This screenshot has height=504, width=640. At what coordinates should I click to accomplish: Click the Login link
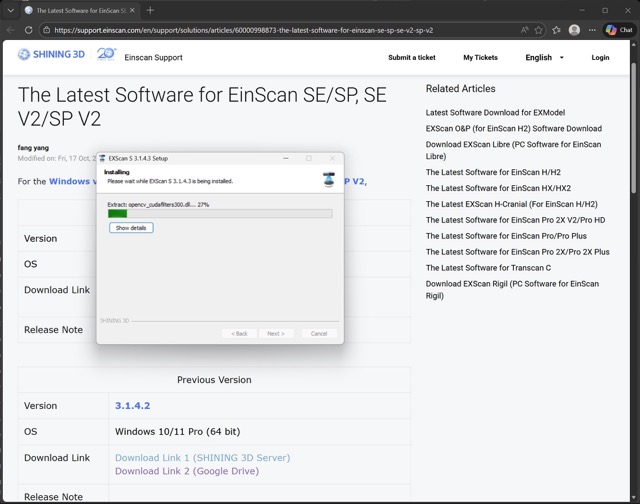point(600,58)
